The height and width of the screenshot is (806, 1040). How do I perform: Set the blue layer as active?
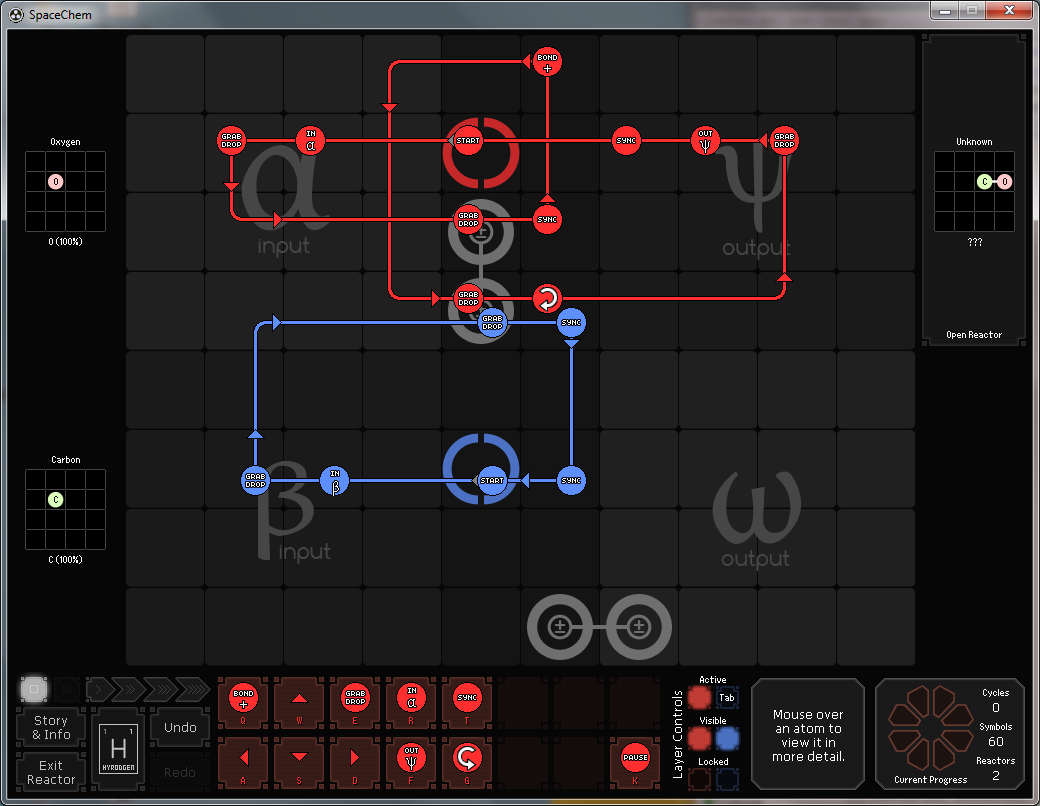(727, 697)
